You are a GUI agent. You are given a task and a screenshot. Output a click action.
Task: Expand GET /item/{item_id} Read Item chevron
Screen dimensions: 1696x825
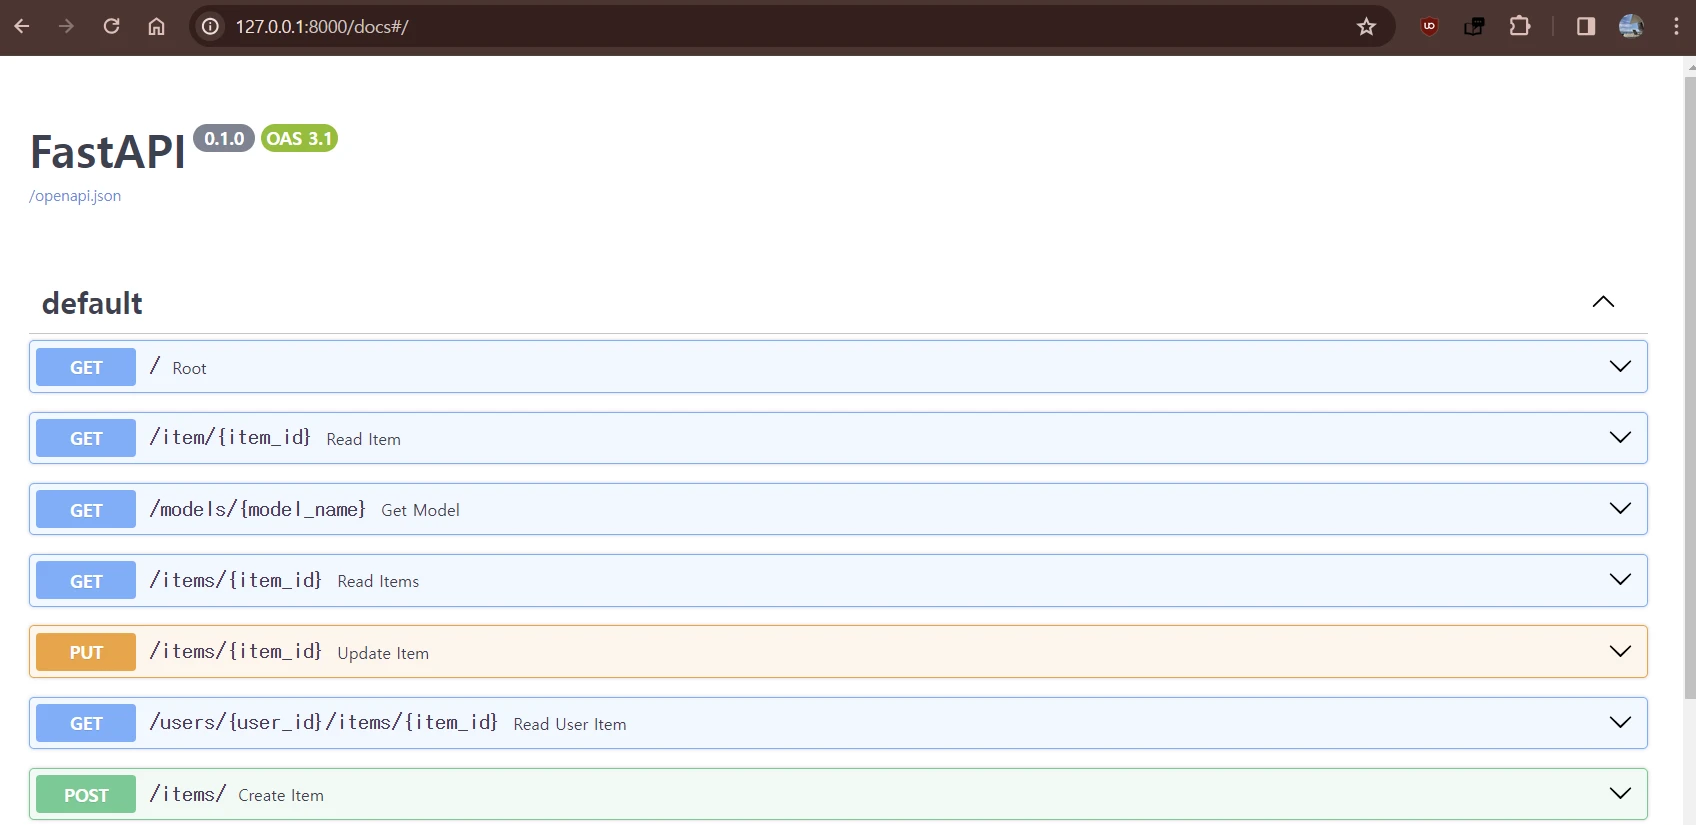click(1620, 437)
